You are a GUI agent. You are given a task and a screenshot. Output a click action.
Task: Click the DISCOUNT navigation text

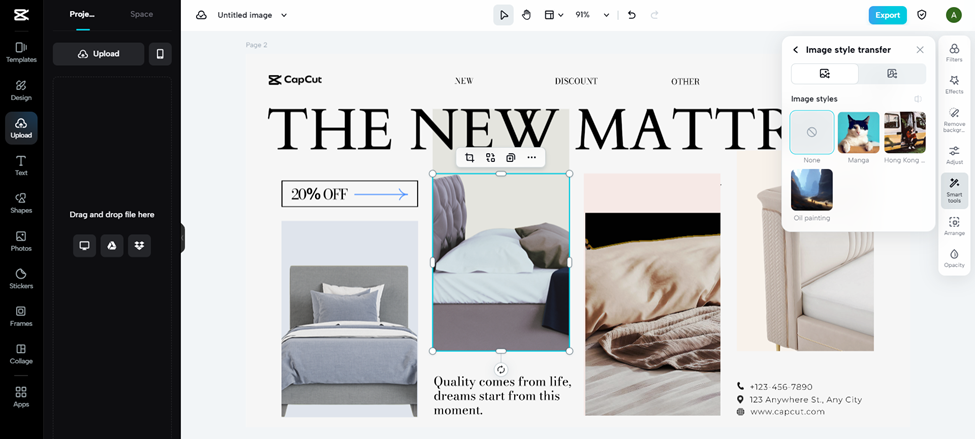pyautogui.click(x=576, y=81)
